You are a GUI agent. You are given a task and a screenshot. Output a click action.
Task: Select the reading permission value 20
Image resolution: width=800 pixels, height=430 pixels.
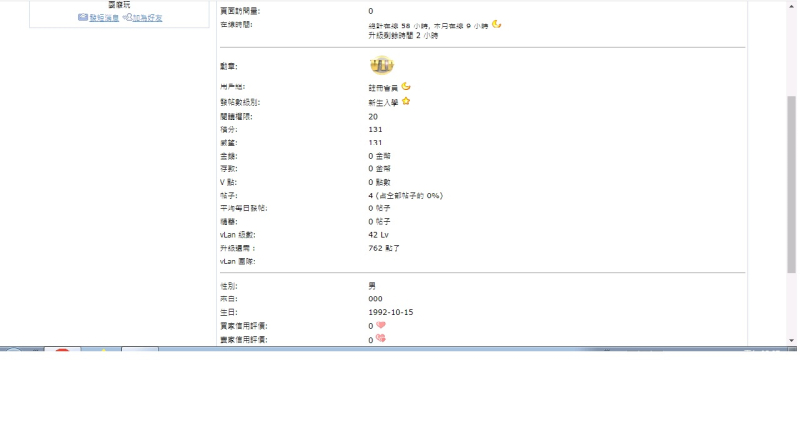point(373,117)
